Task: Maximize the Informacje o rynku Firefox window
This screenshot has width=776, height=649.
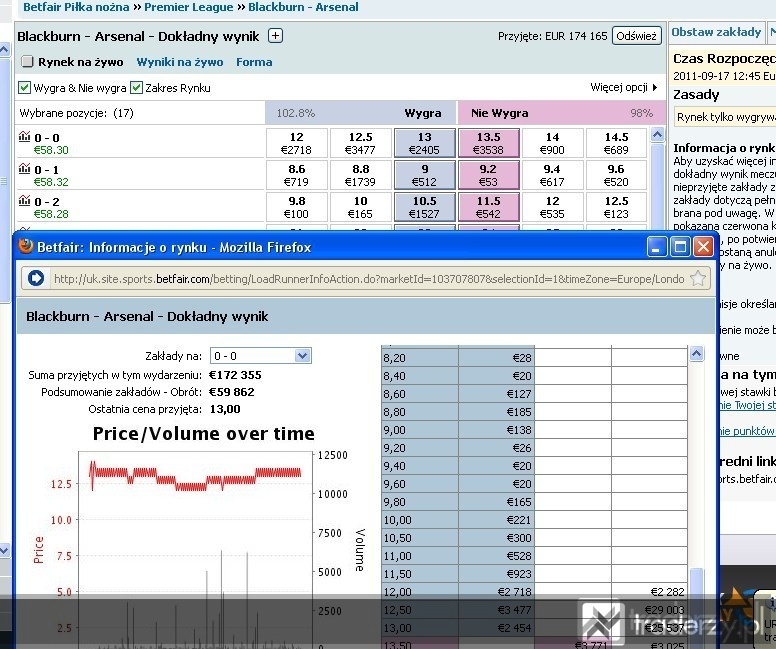Action: [680, 247]
